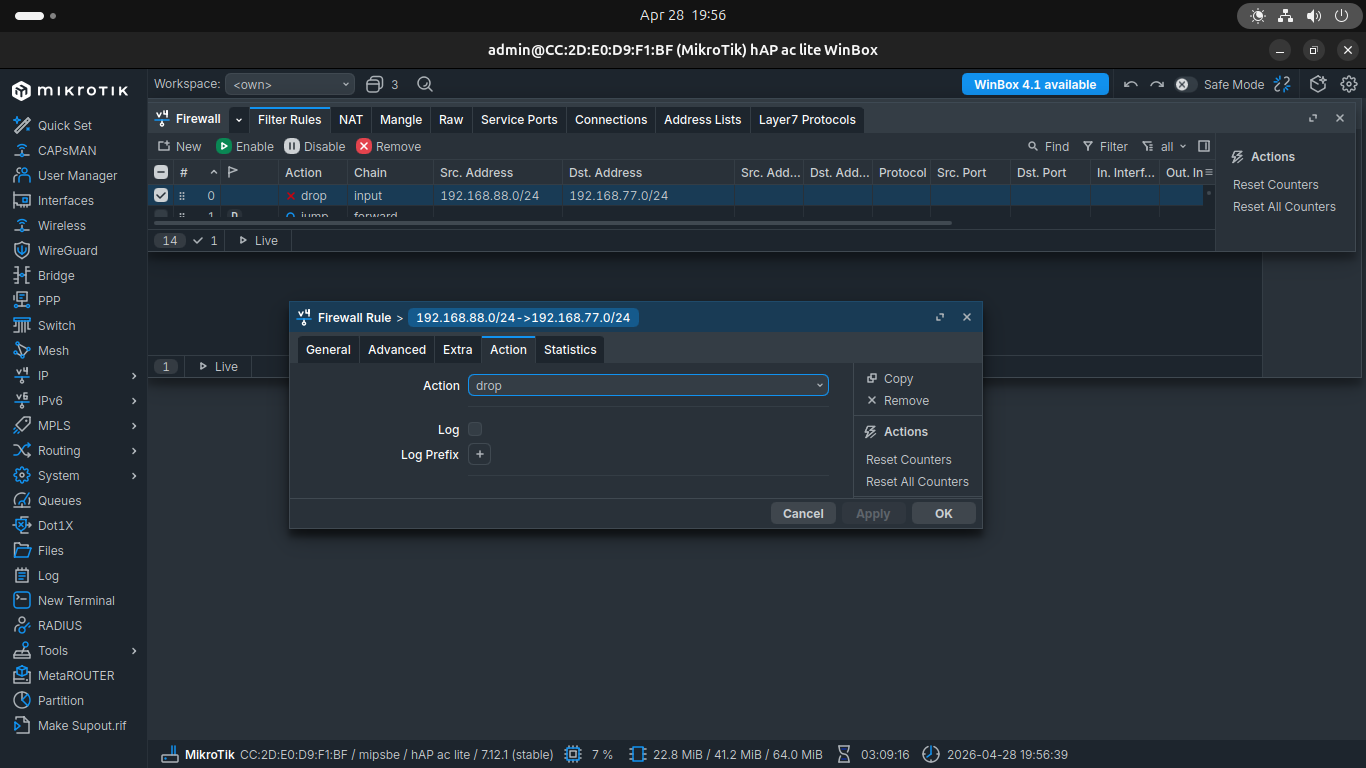
Task: Open the Bridge section
Action: [x=56, y=275]
